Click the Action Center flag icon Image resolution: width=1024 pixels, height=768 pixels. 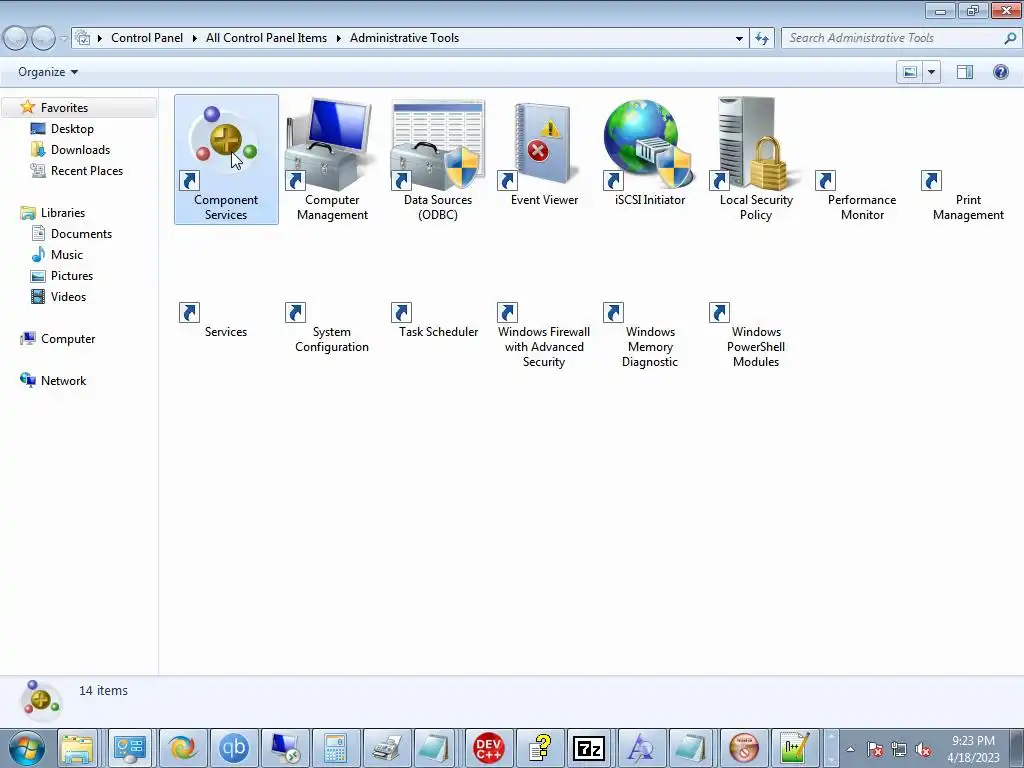tap(875, 750)
